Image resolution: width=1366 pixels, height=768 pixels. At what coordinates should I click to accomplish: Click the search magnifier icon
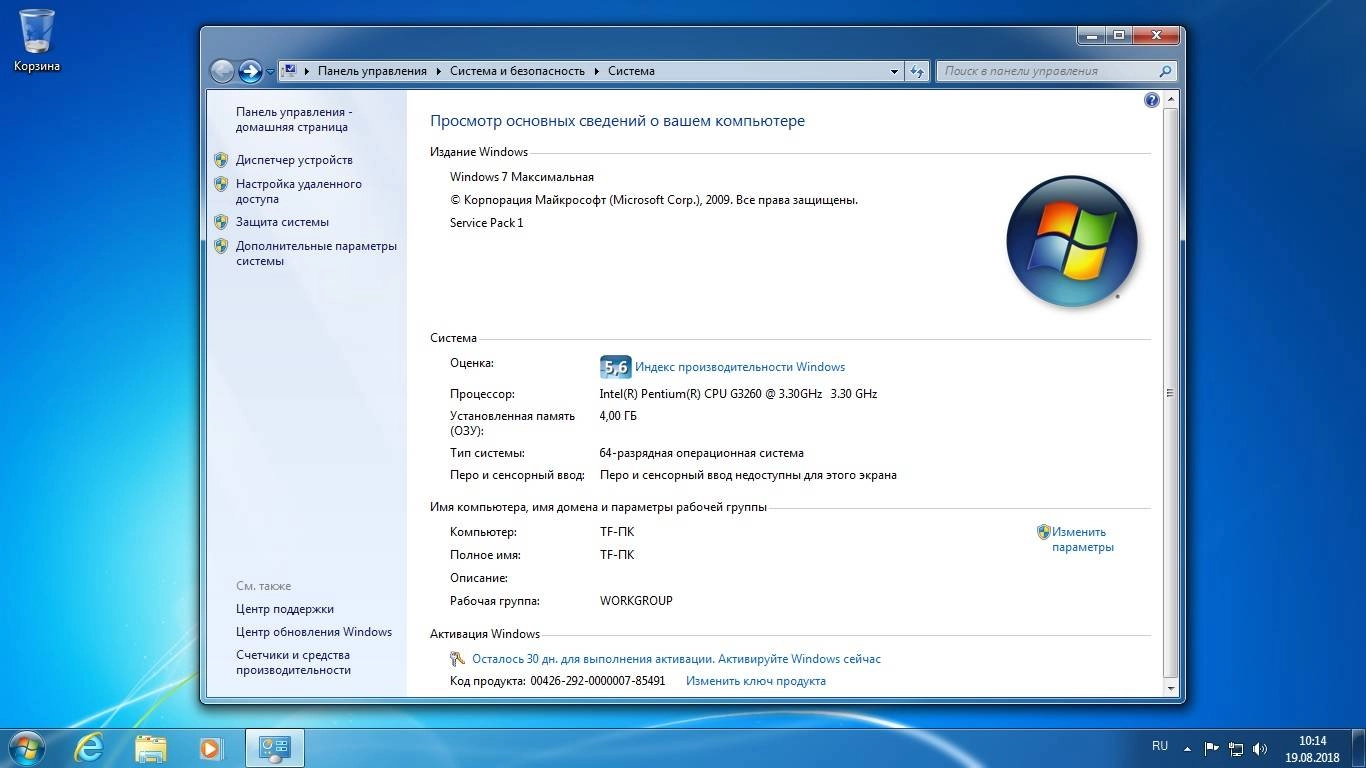(1165, 71)
